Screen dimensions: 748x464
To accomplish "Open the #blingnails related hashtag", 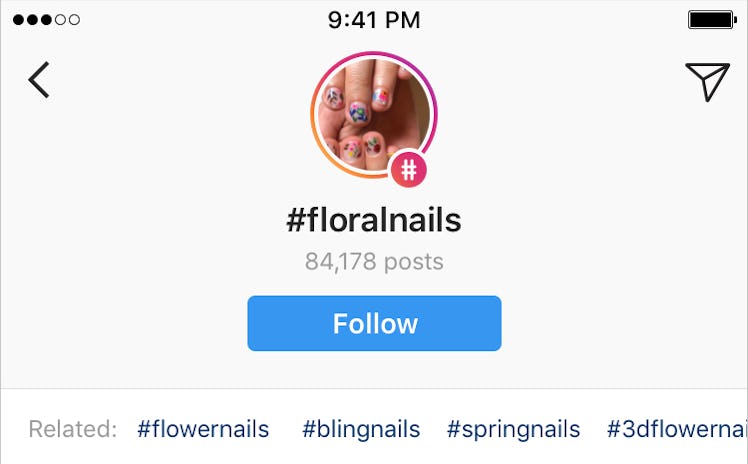I will click(x=361, y=429).
